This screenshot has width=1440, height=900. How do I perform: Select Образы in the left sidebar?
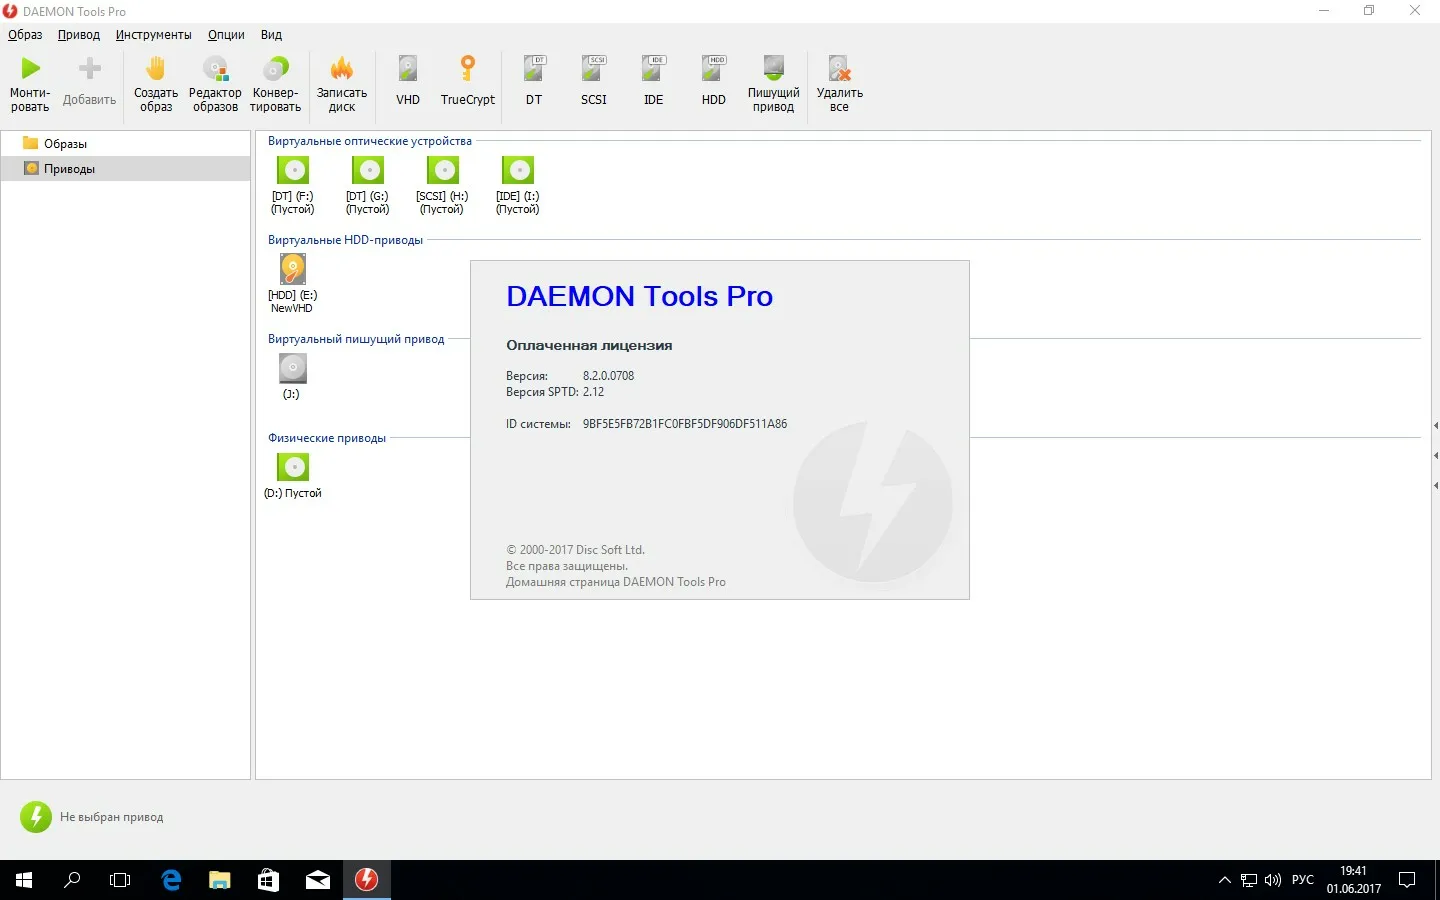[65, 144]
